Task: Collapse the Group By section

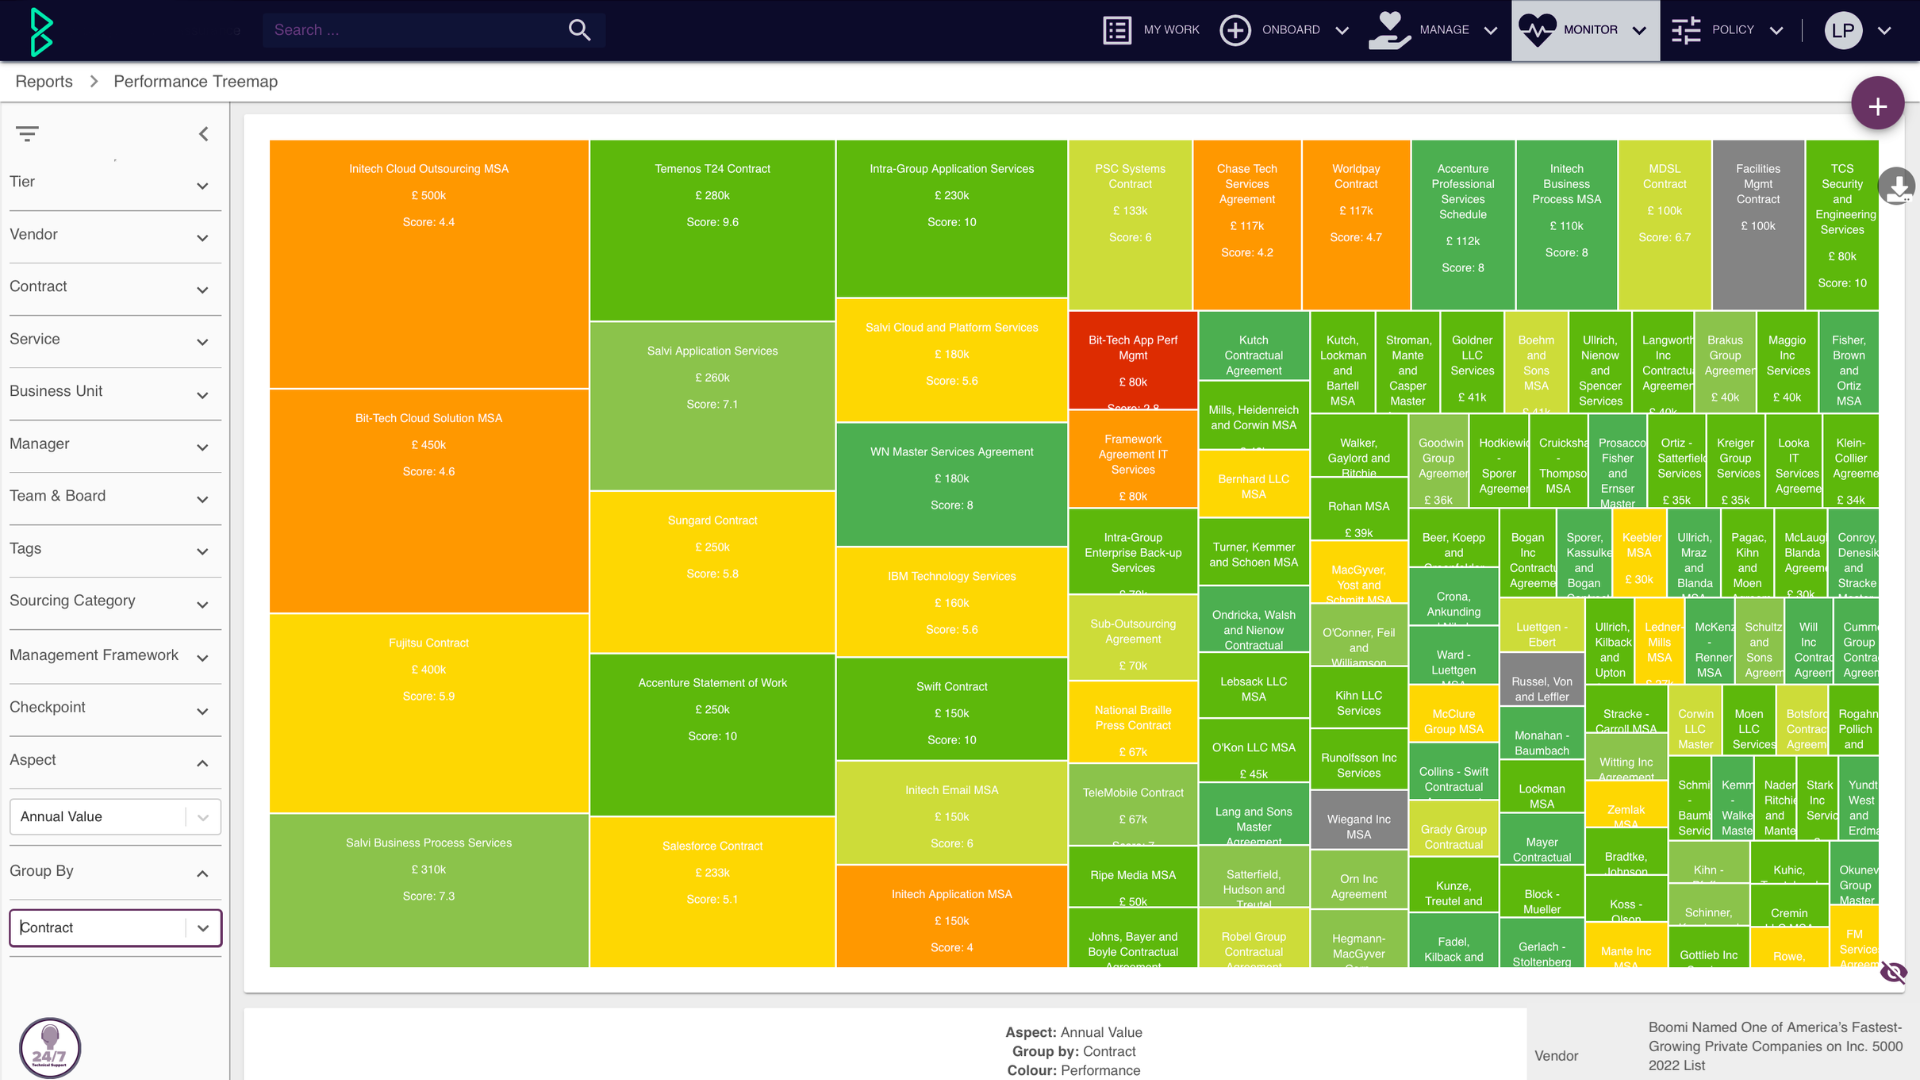Action: (203, 873)
